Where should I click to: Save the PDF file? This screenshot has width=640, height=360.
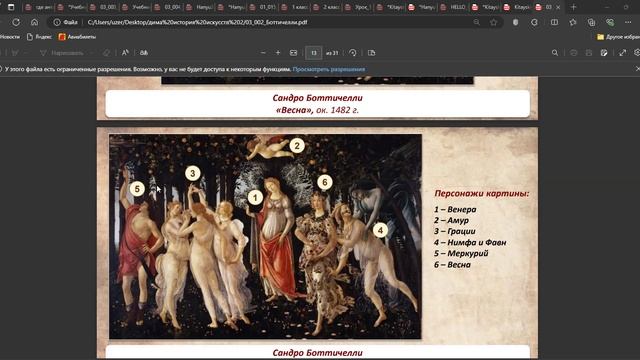(x=589, y=53)
